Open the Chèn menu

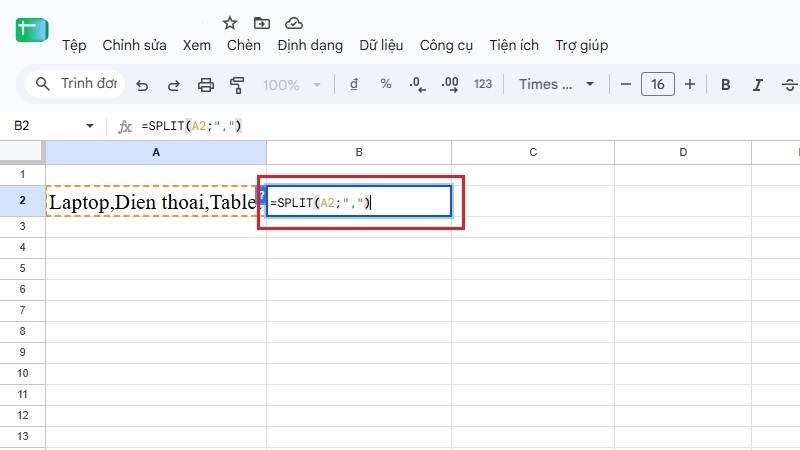tap(243, 45)
